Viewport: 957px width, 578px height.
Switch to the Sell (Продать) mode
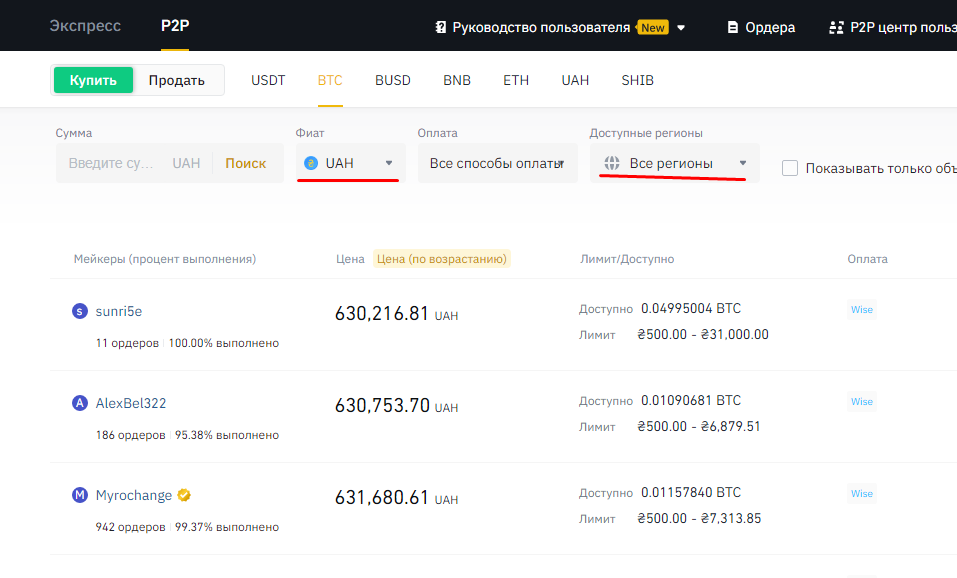[176, 80]
